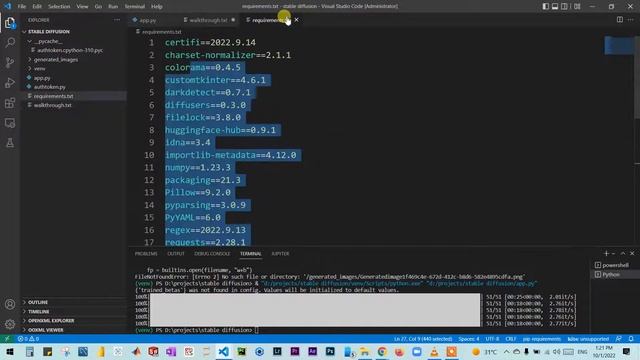Open the Search view in activity bar
The width and height of the screenshot is (640, 360).
click(x=10, y=42)
